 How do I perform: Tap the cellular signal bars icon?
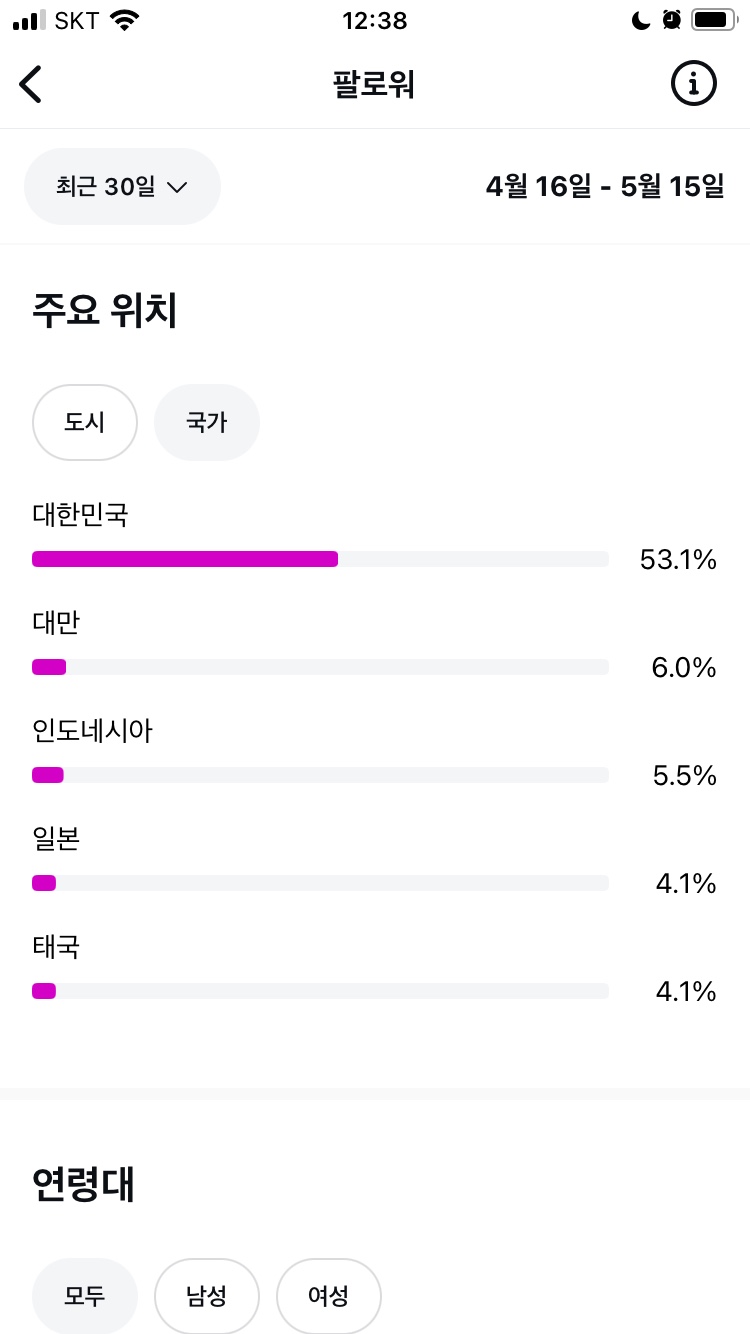[30, 20]
